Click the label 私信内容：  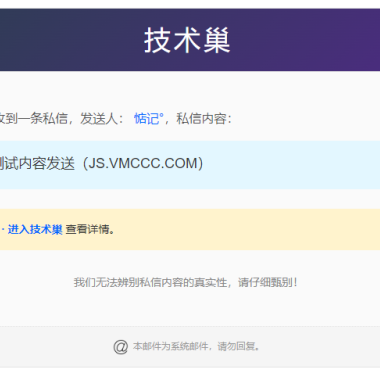click(204, 118)
